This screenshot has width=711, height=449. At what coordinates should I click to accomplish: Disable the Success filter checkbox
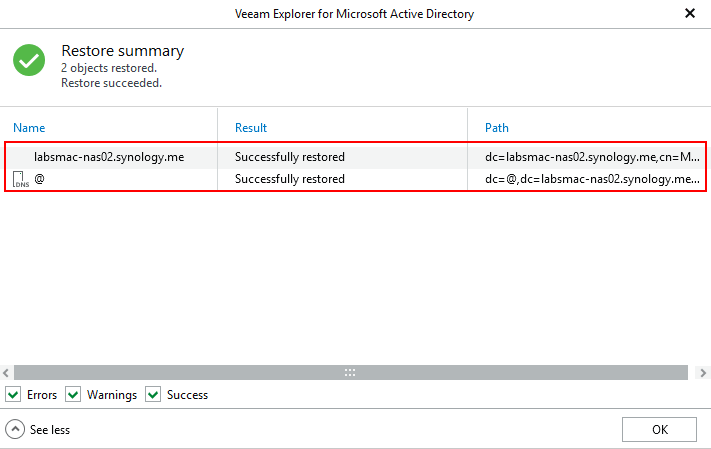153,395
